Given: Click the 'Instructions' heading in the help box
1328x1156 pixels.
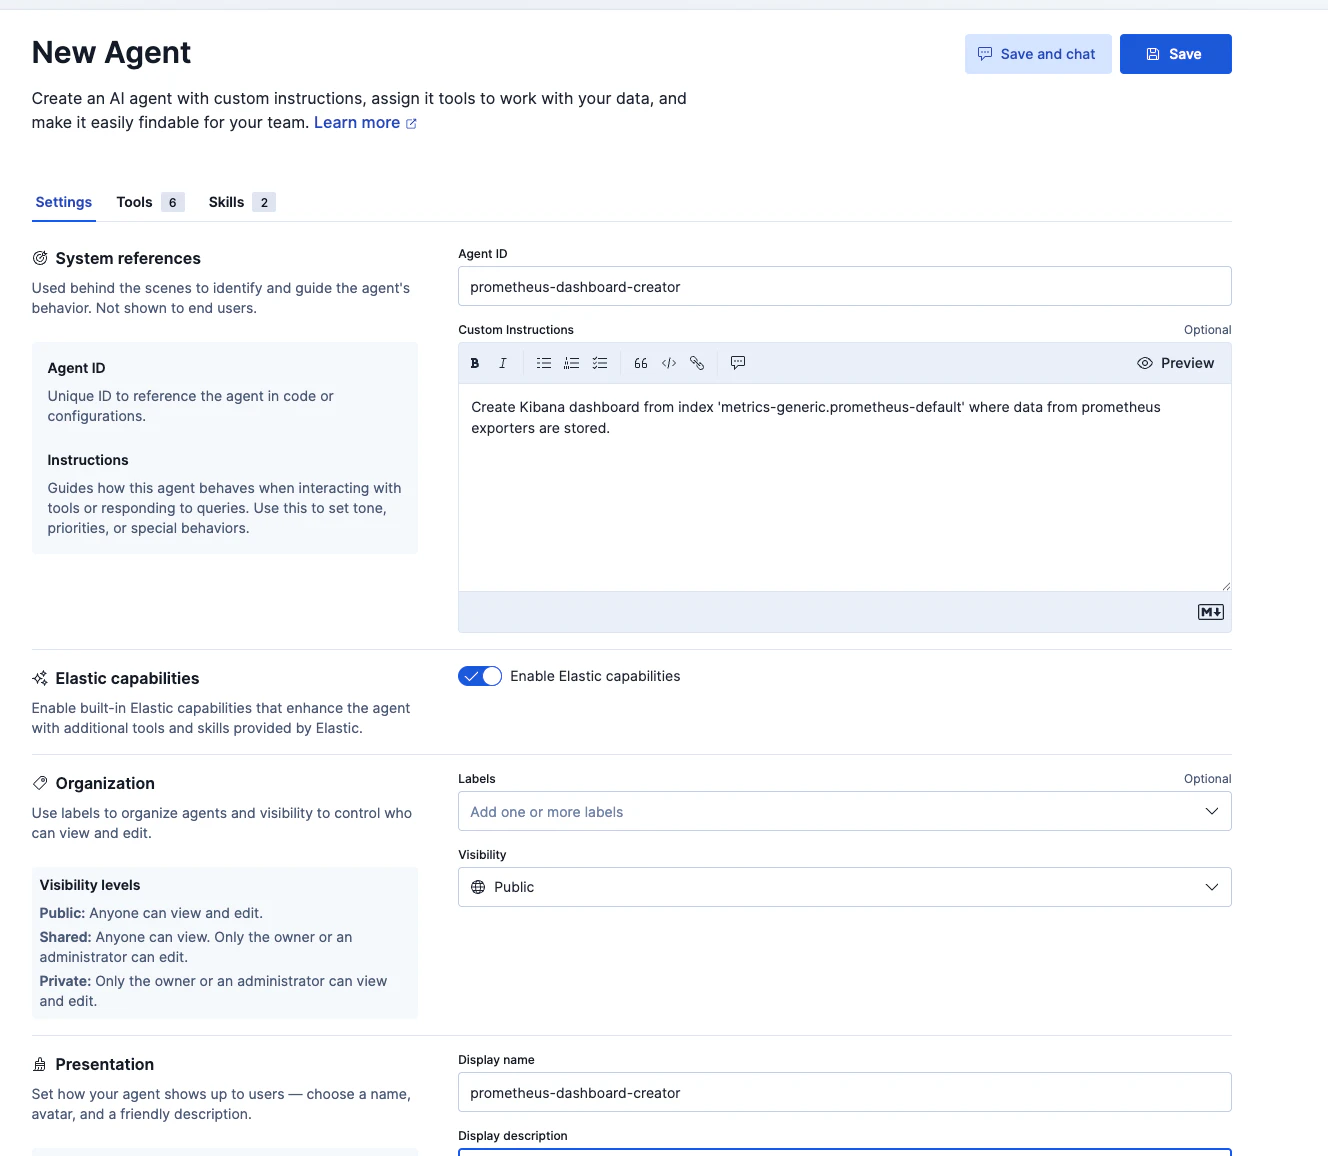Looking at the screenshot, I should pyautogui.click(x=88, y=460).
